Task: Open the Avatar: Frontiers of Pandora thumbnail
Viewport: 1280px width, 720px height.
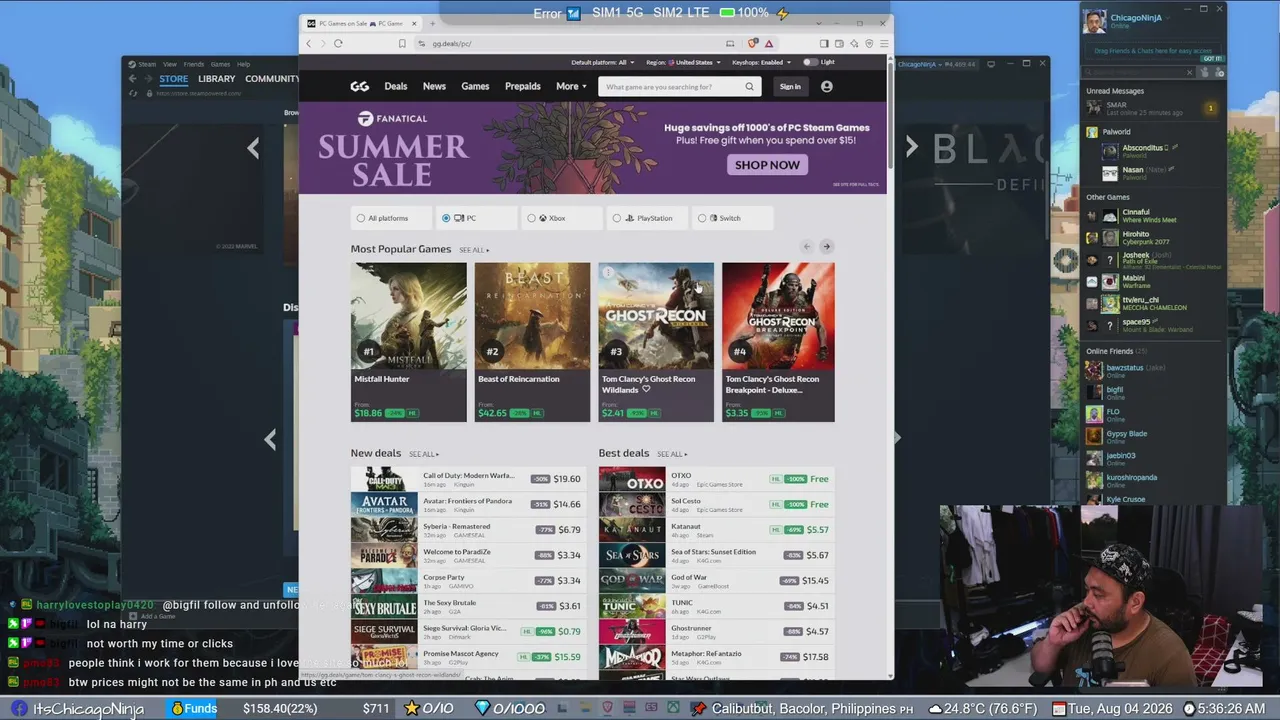Action: coord(384,504)
